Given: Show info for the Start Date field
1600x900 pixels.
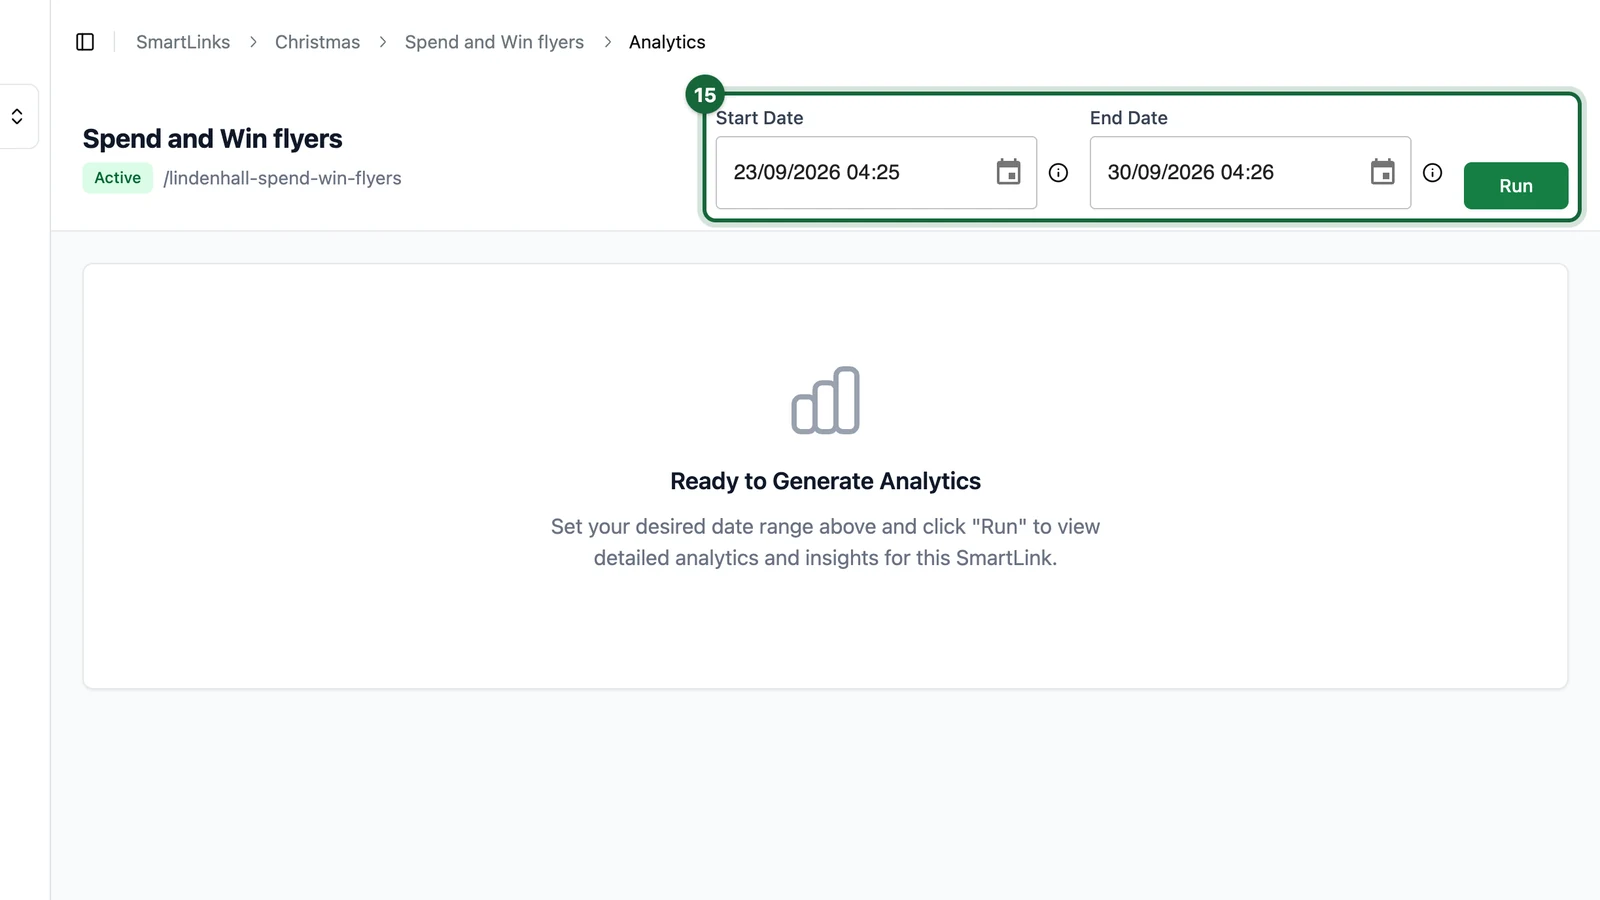Looking at the screenshot, I should pos(1058,173).
